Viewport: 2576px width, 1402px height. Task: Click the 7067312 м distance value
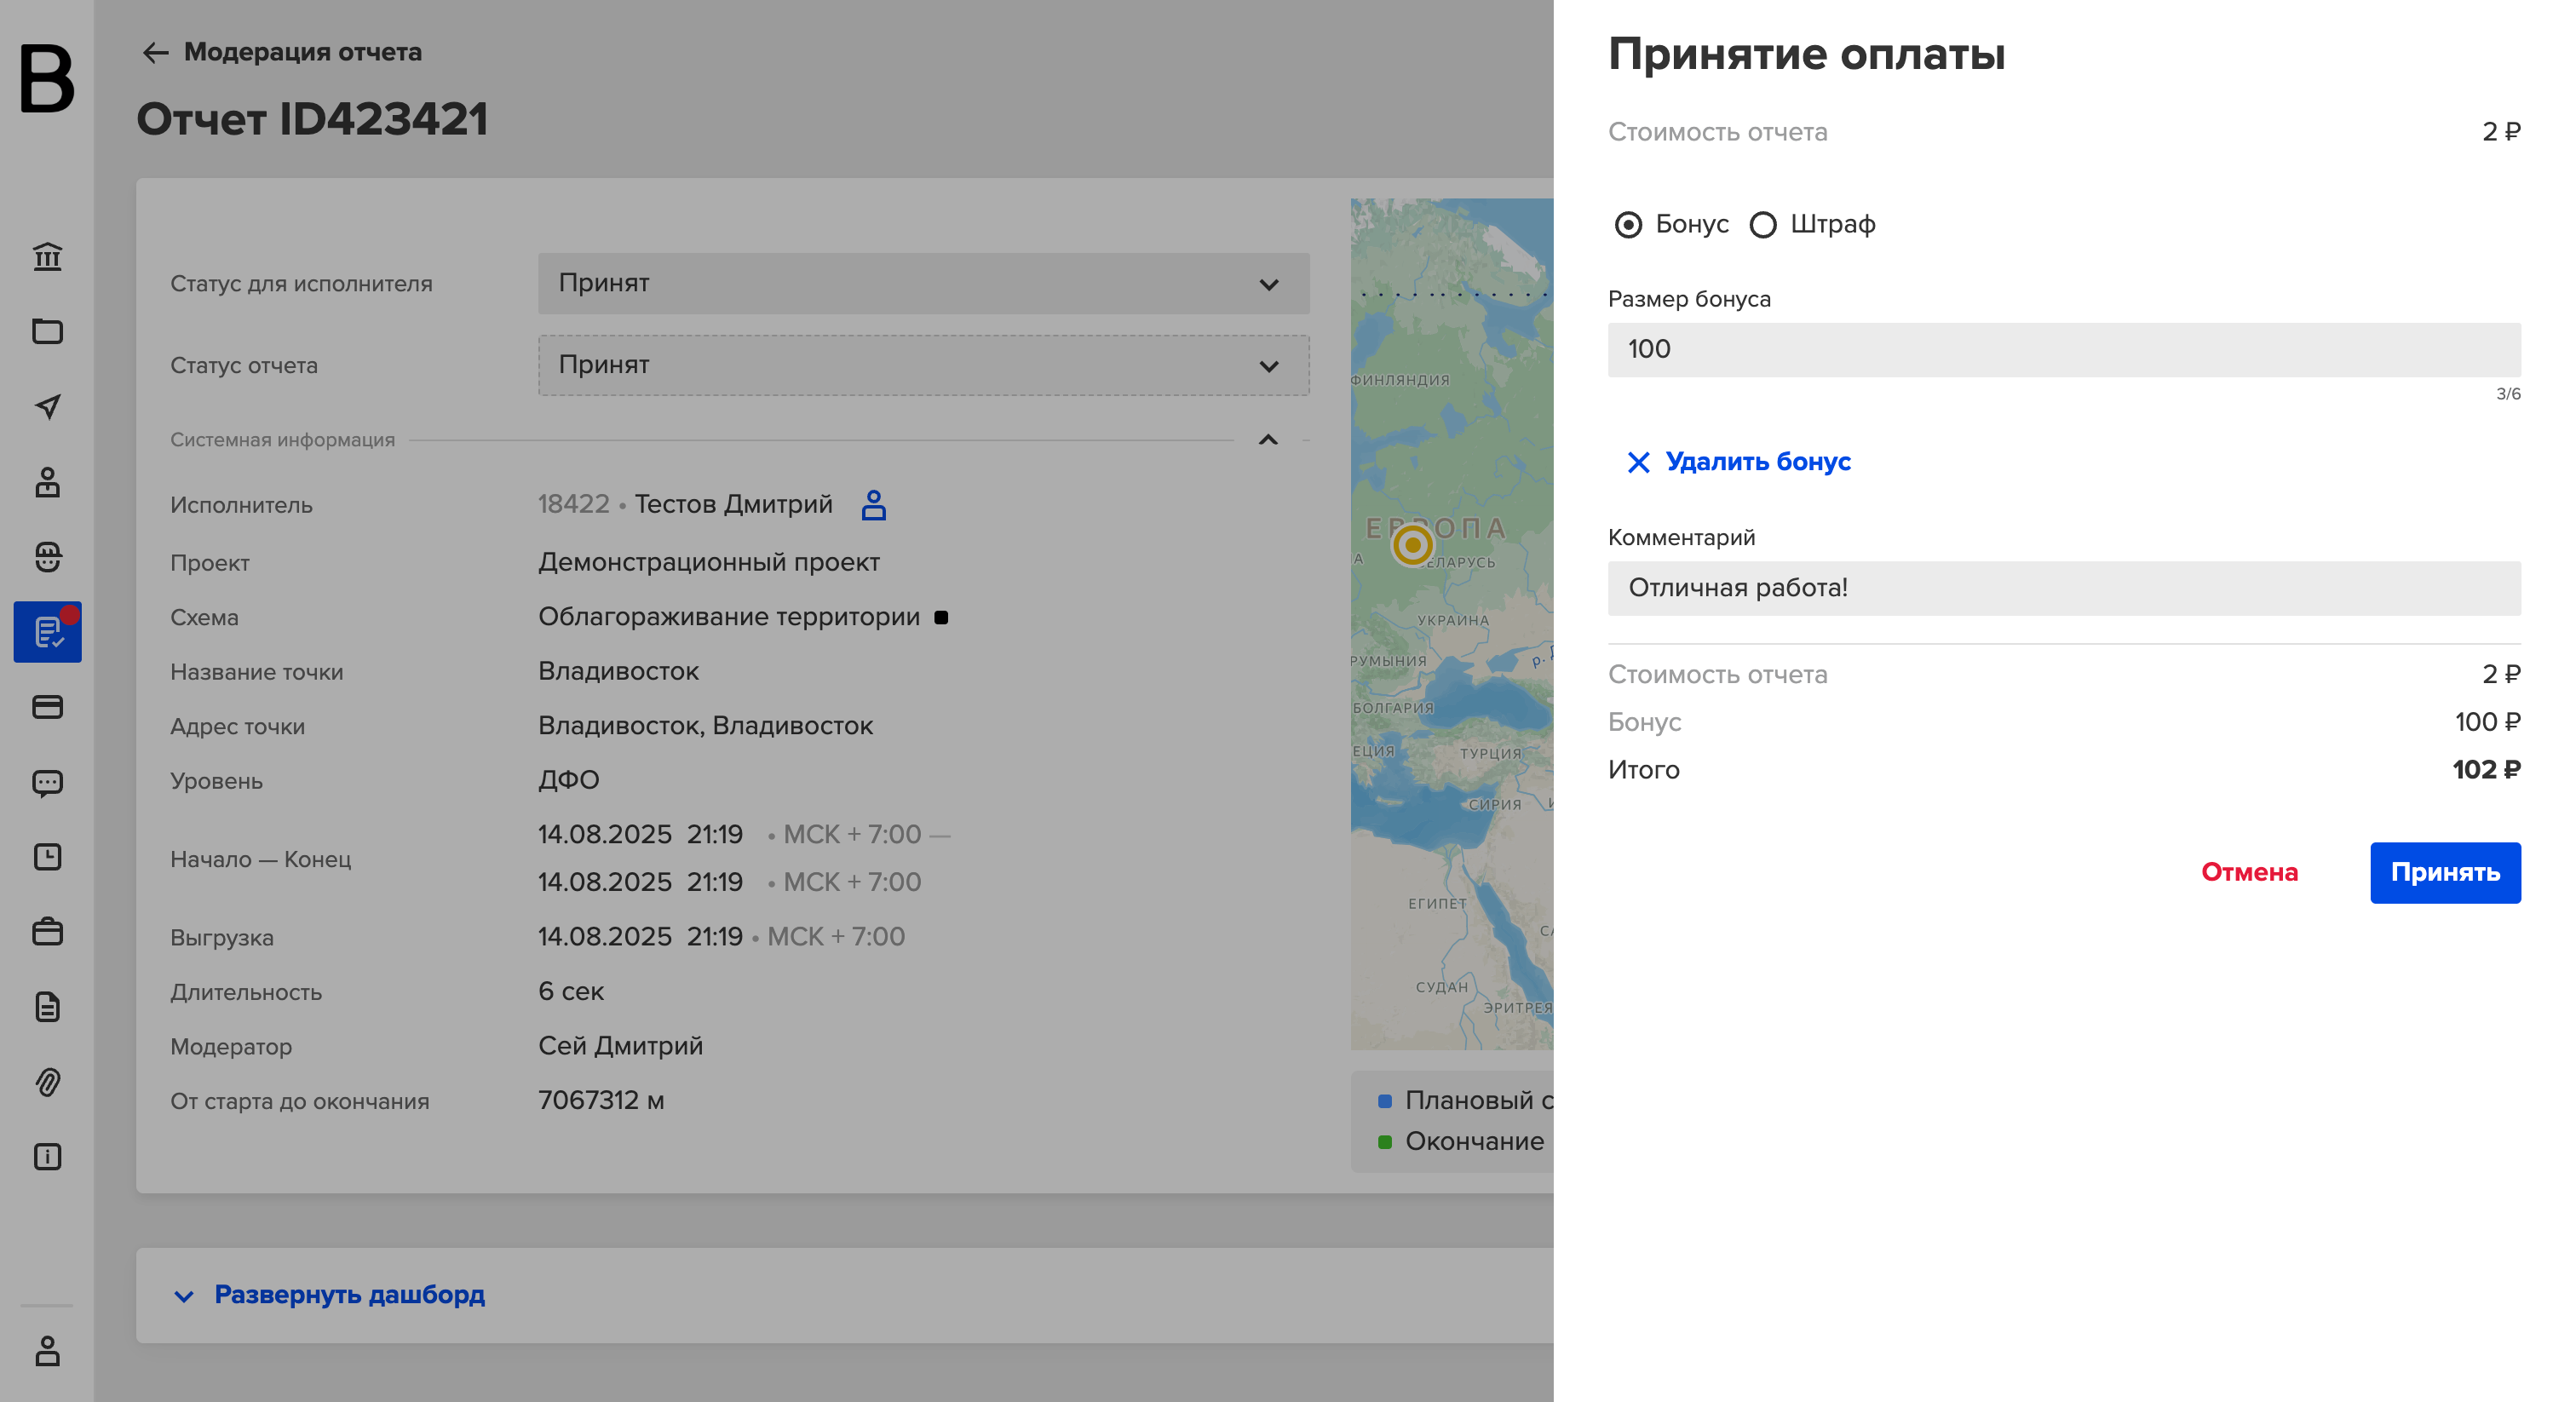pos(601,1100)
